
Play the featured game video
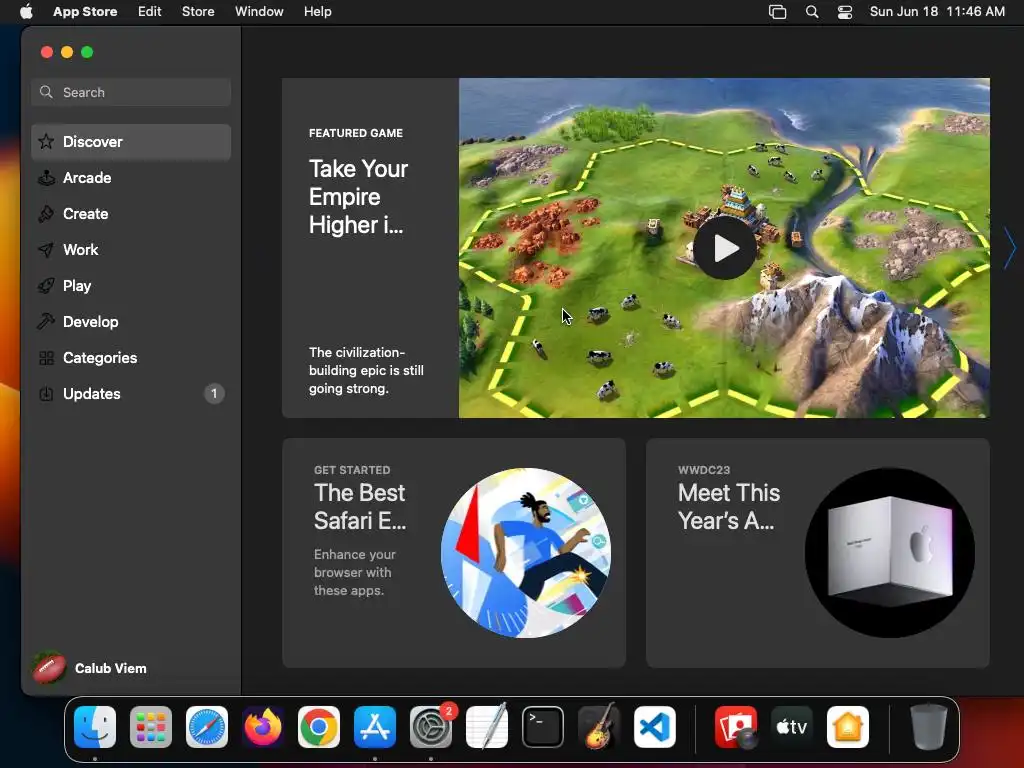[725, 248]
